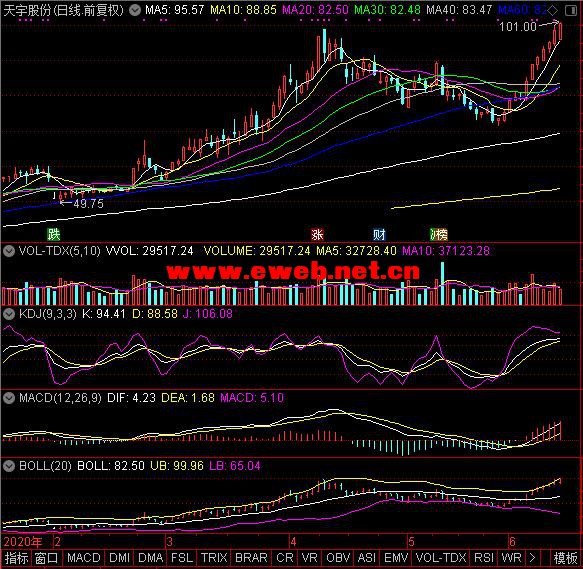Click the month 3 marker on time axis

[x=169, y=542]
